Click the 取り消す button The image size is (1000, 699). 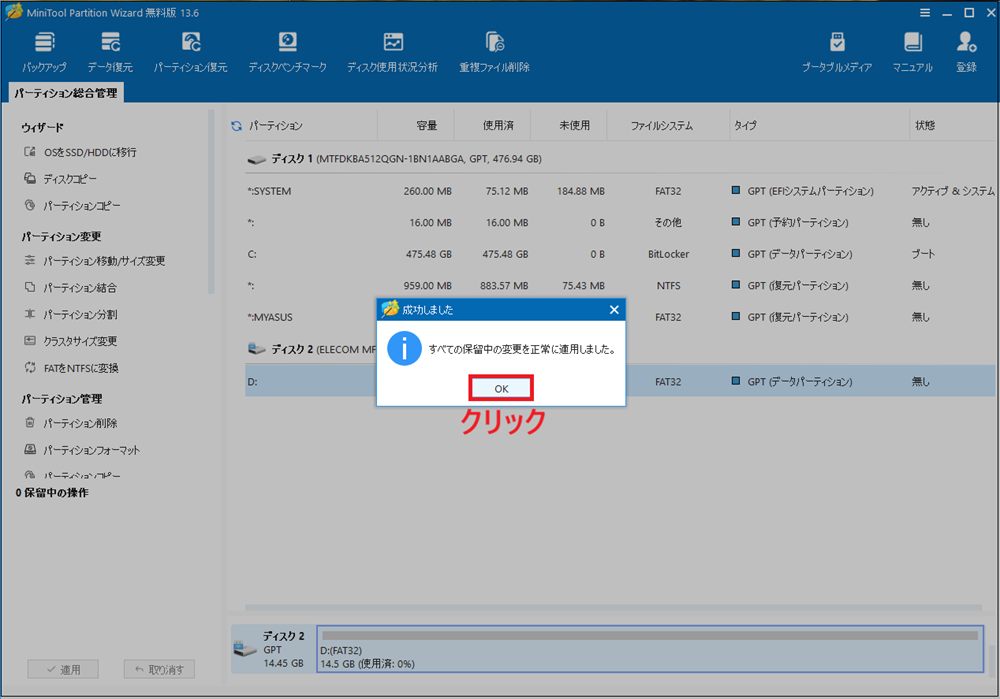pos(159,669)
